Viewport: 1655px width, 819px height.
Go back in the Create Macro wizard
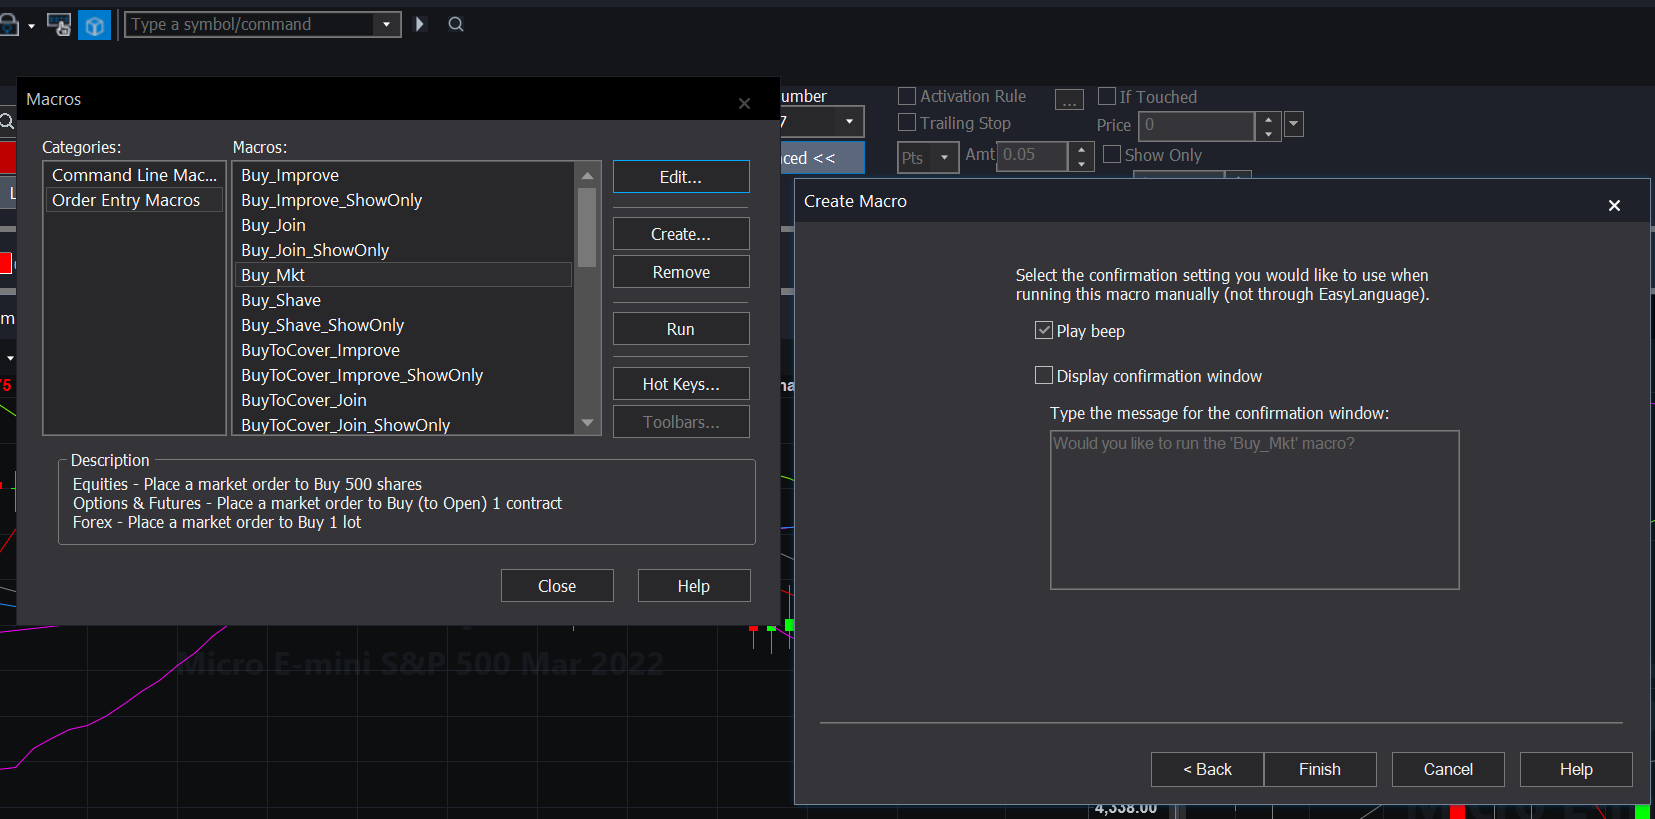tap(1207, 769)
